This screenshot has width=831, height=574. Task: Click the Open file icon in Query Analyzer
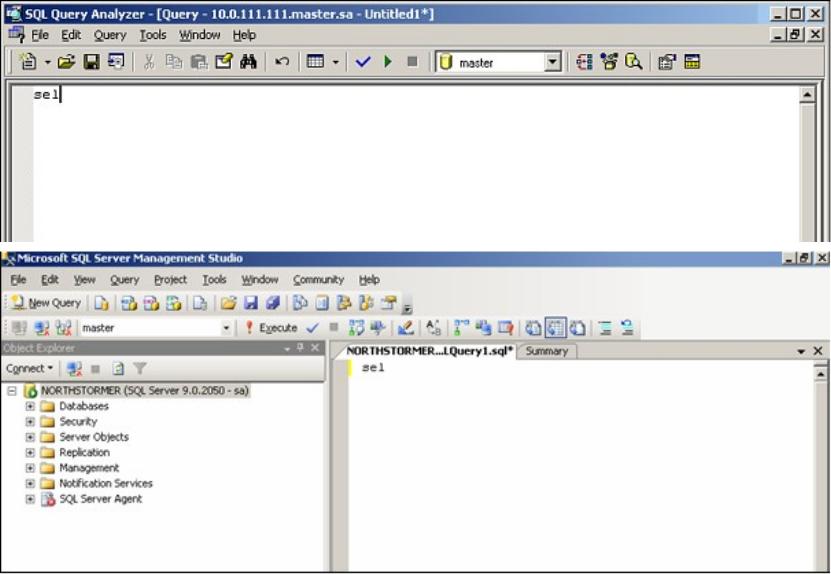[66, 62]
